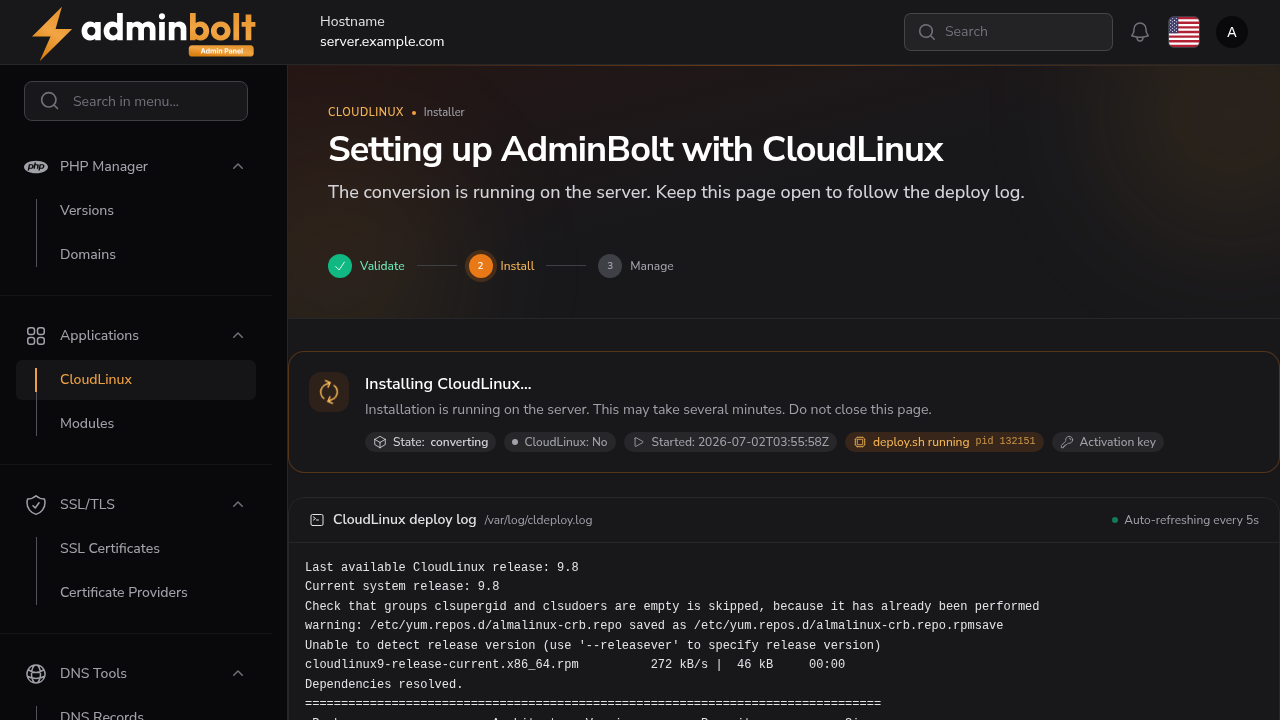Click the header search magnifier icon

click(927, 32)
